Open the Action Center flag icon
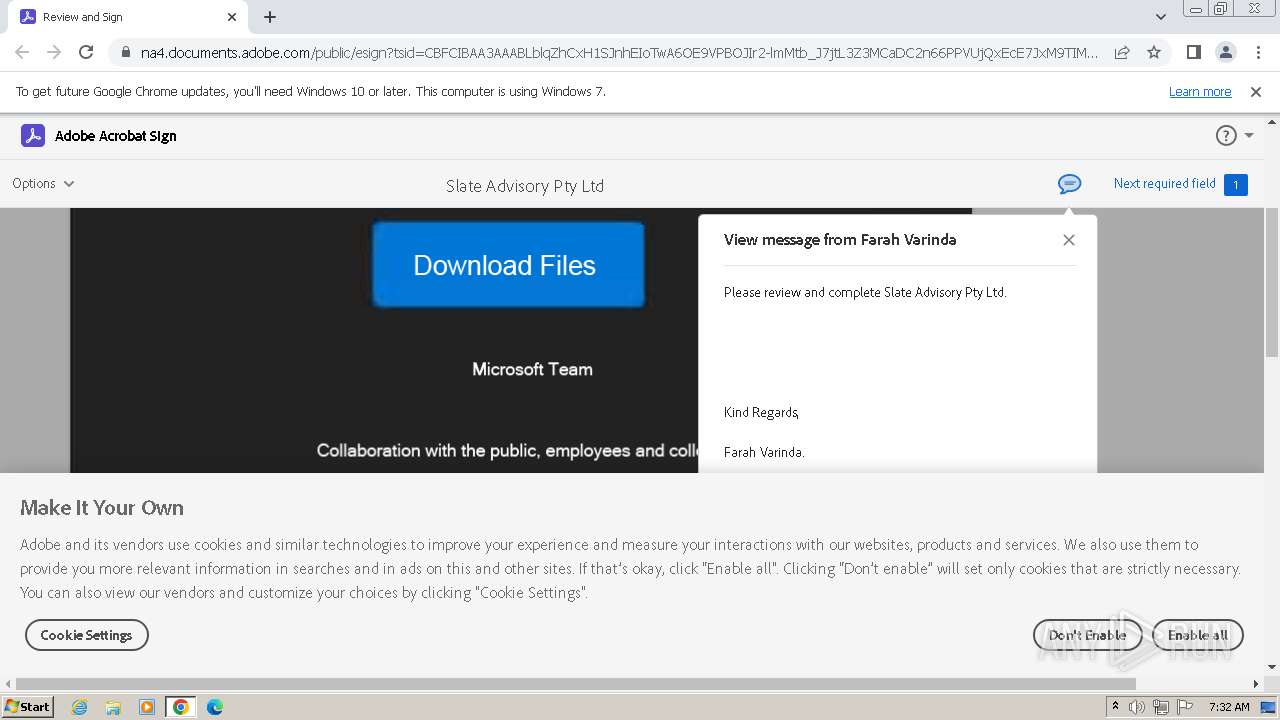 tap(1185, 707)
